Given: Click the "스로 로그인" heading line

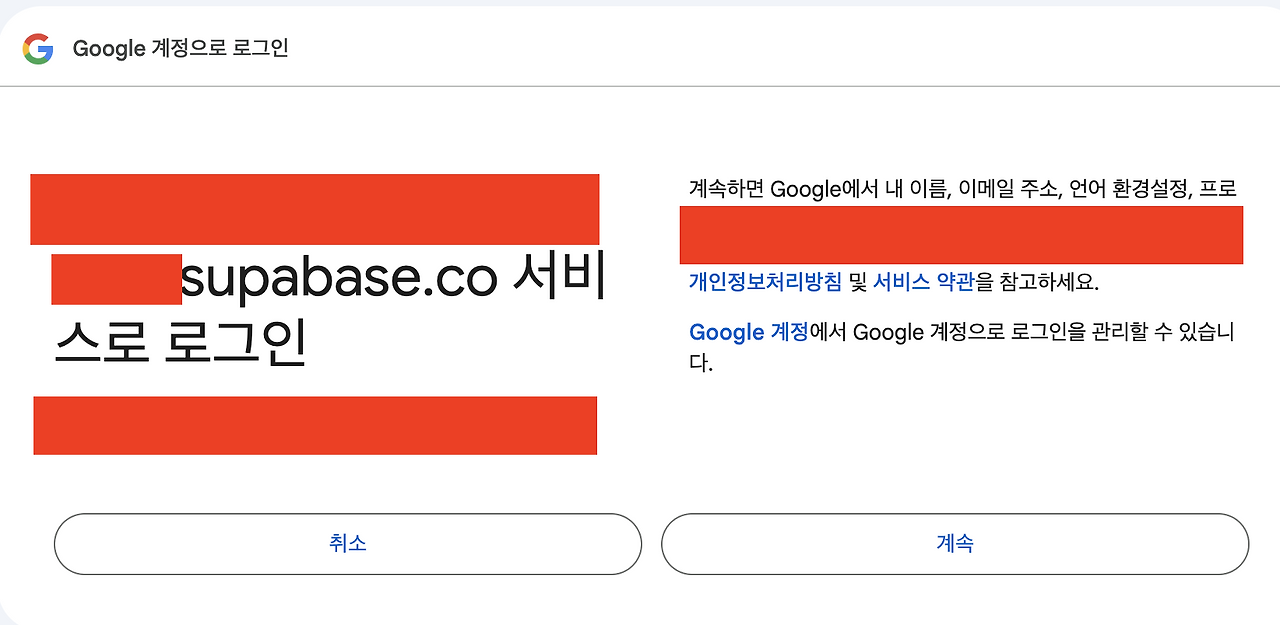Looking at the screenshot, I should pyautogui.click(x=179, y=342).
